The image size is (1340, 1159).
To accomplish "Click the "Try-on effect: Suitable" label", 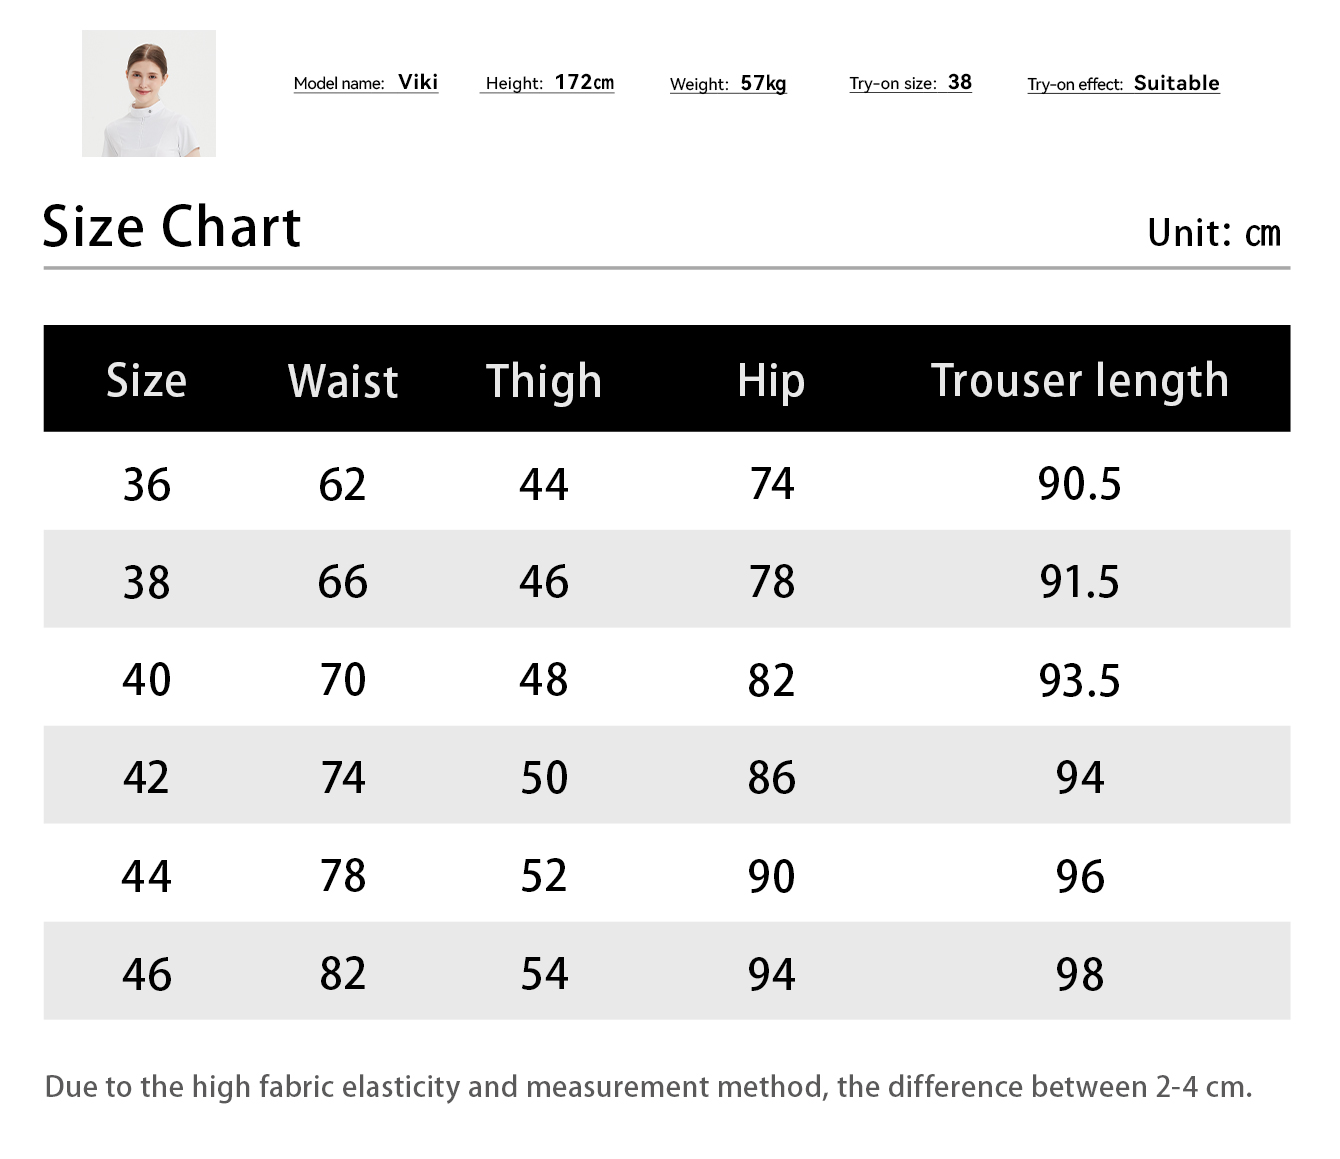I will [1123, 84].
